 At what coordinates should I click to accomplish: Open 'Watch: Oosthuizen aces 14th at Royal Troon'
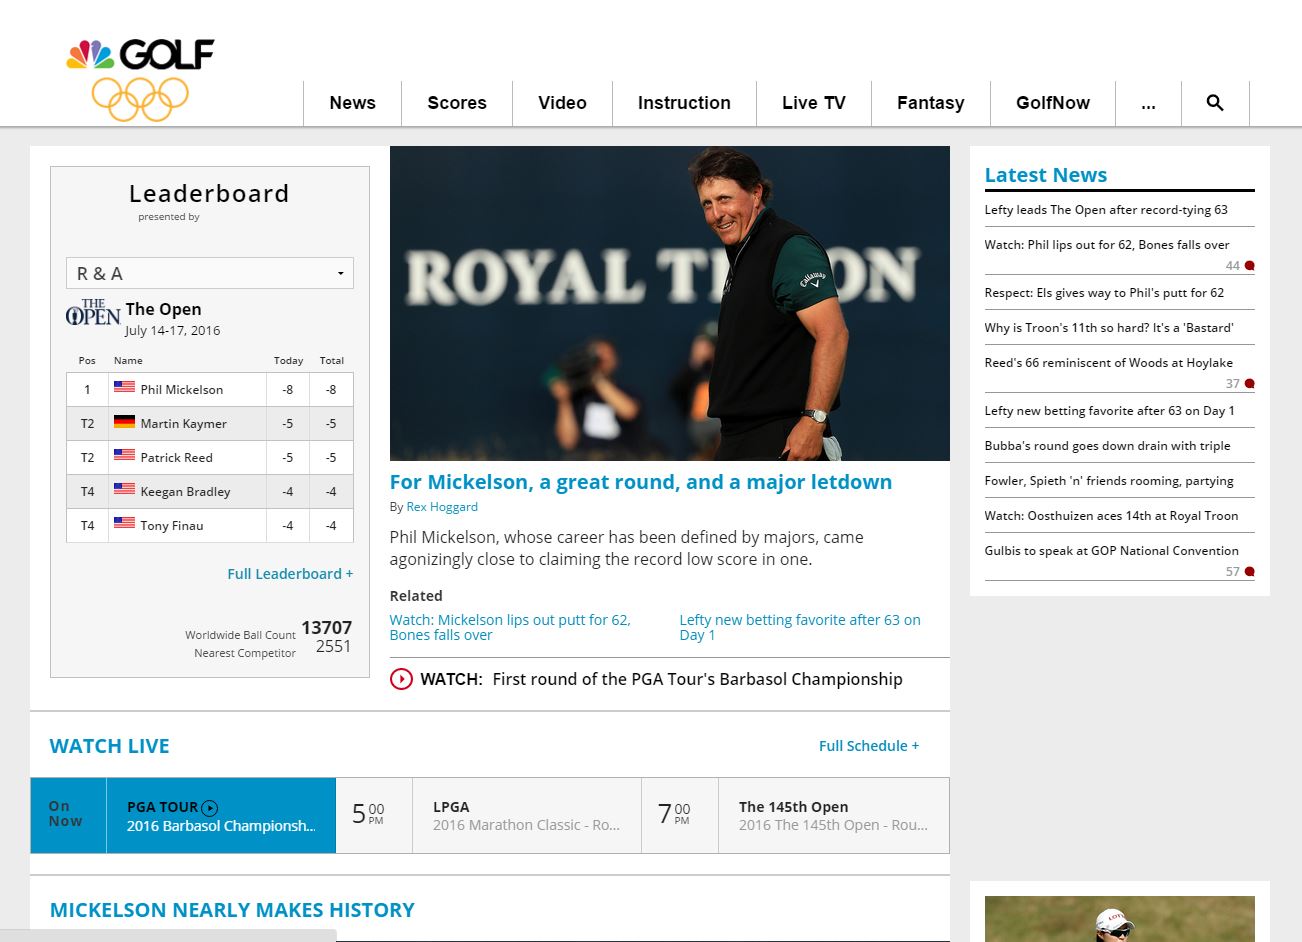1112,516
